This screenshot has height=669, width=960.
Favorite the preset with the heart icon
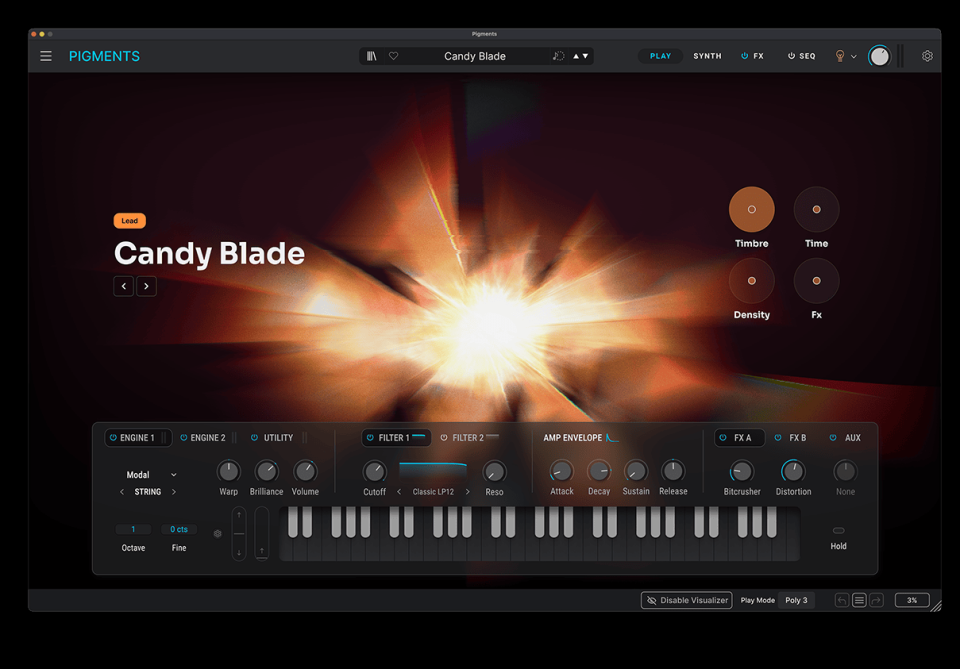click(393, 56)
